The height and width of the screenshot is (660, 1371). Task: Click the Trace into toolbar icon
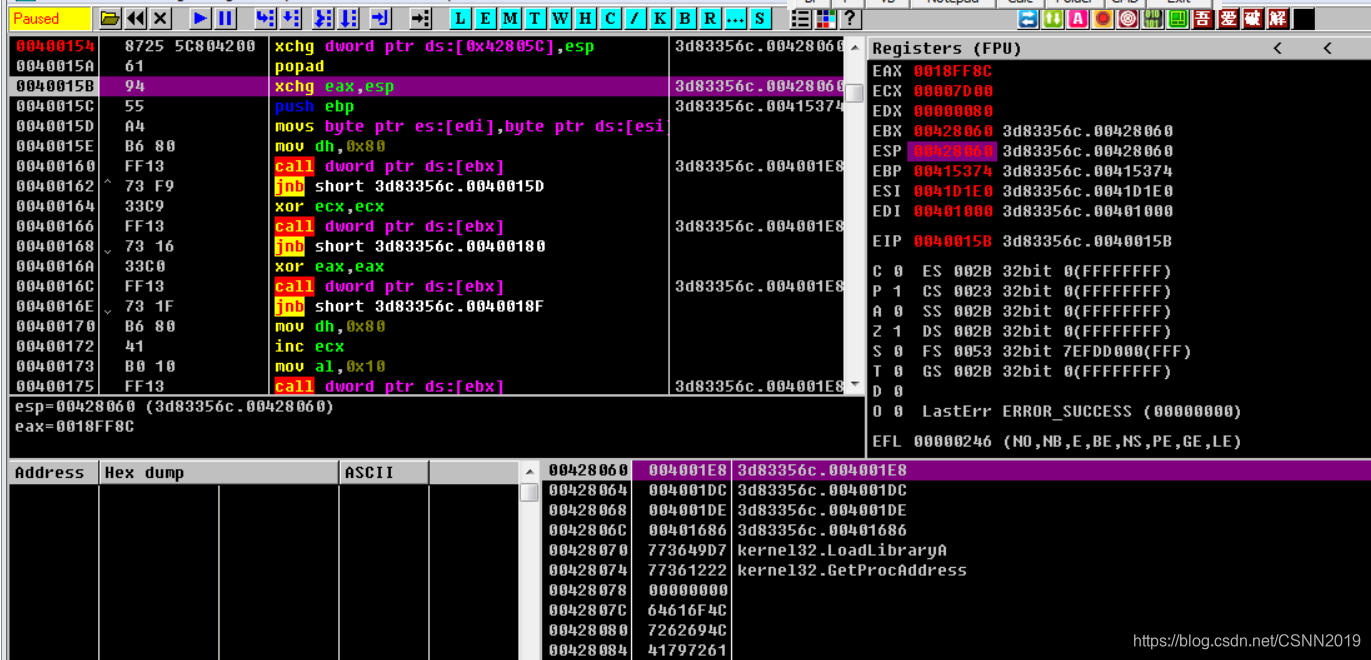point(323,18)
